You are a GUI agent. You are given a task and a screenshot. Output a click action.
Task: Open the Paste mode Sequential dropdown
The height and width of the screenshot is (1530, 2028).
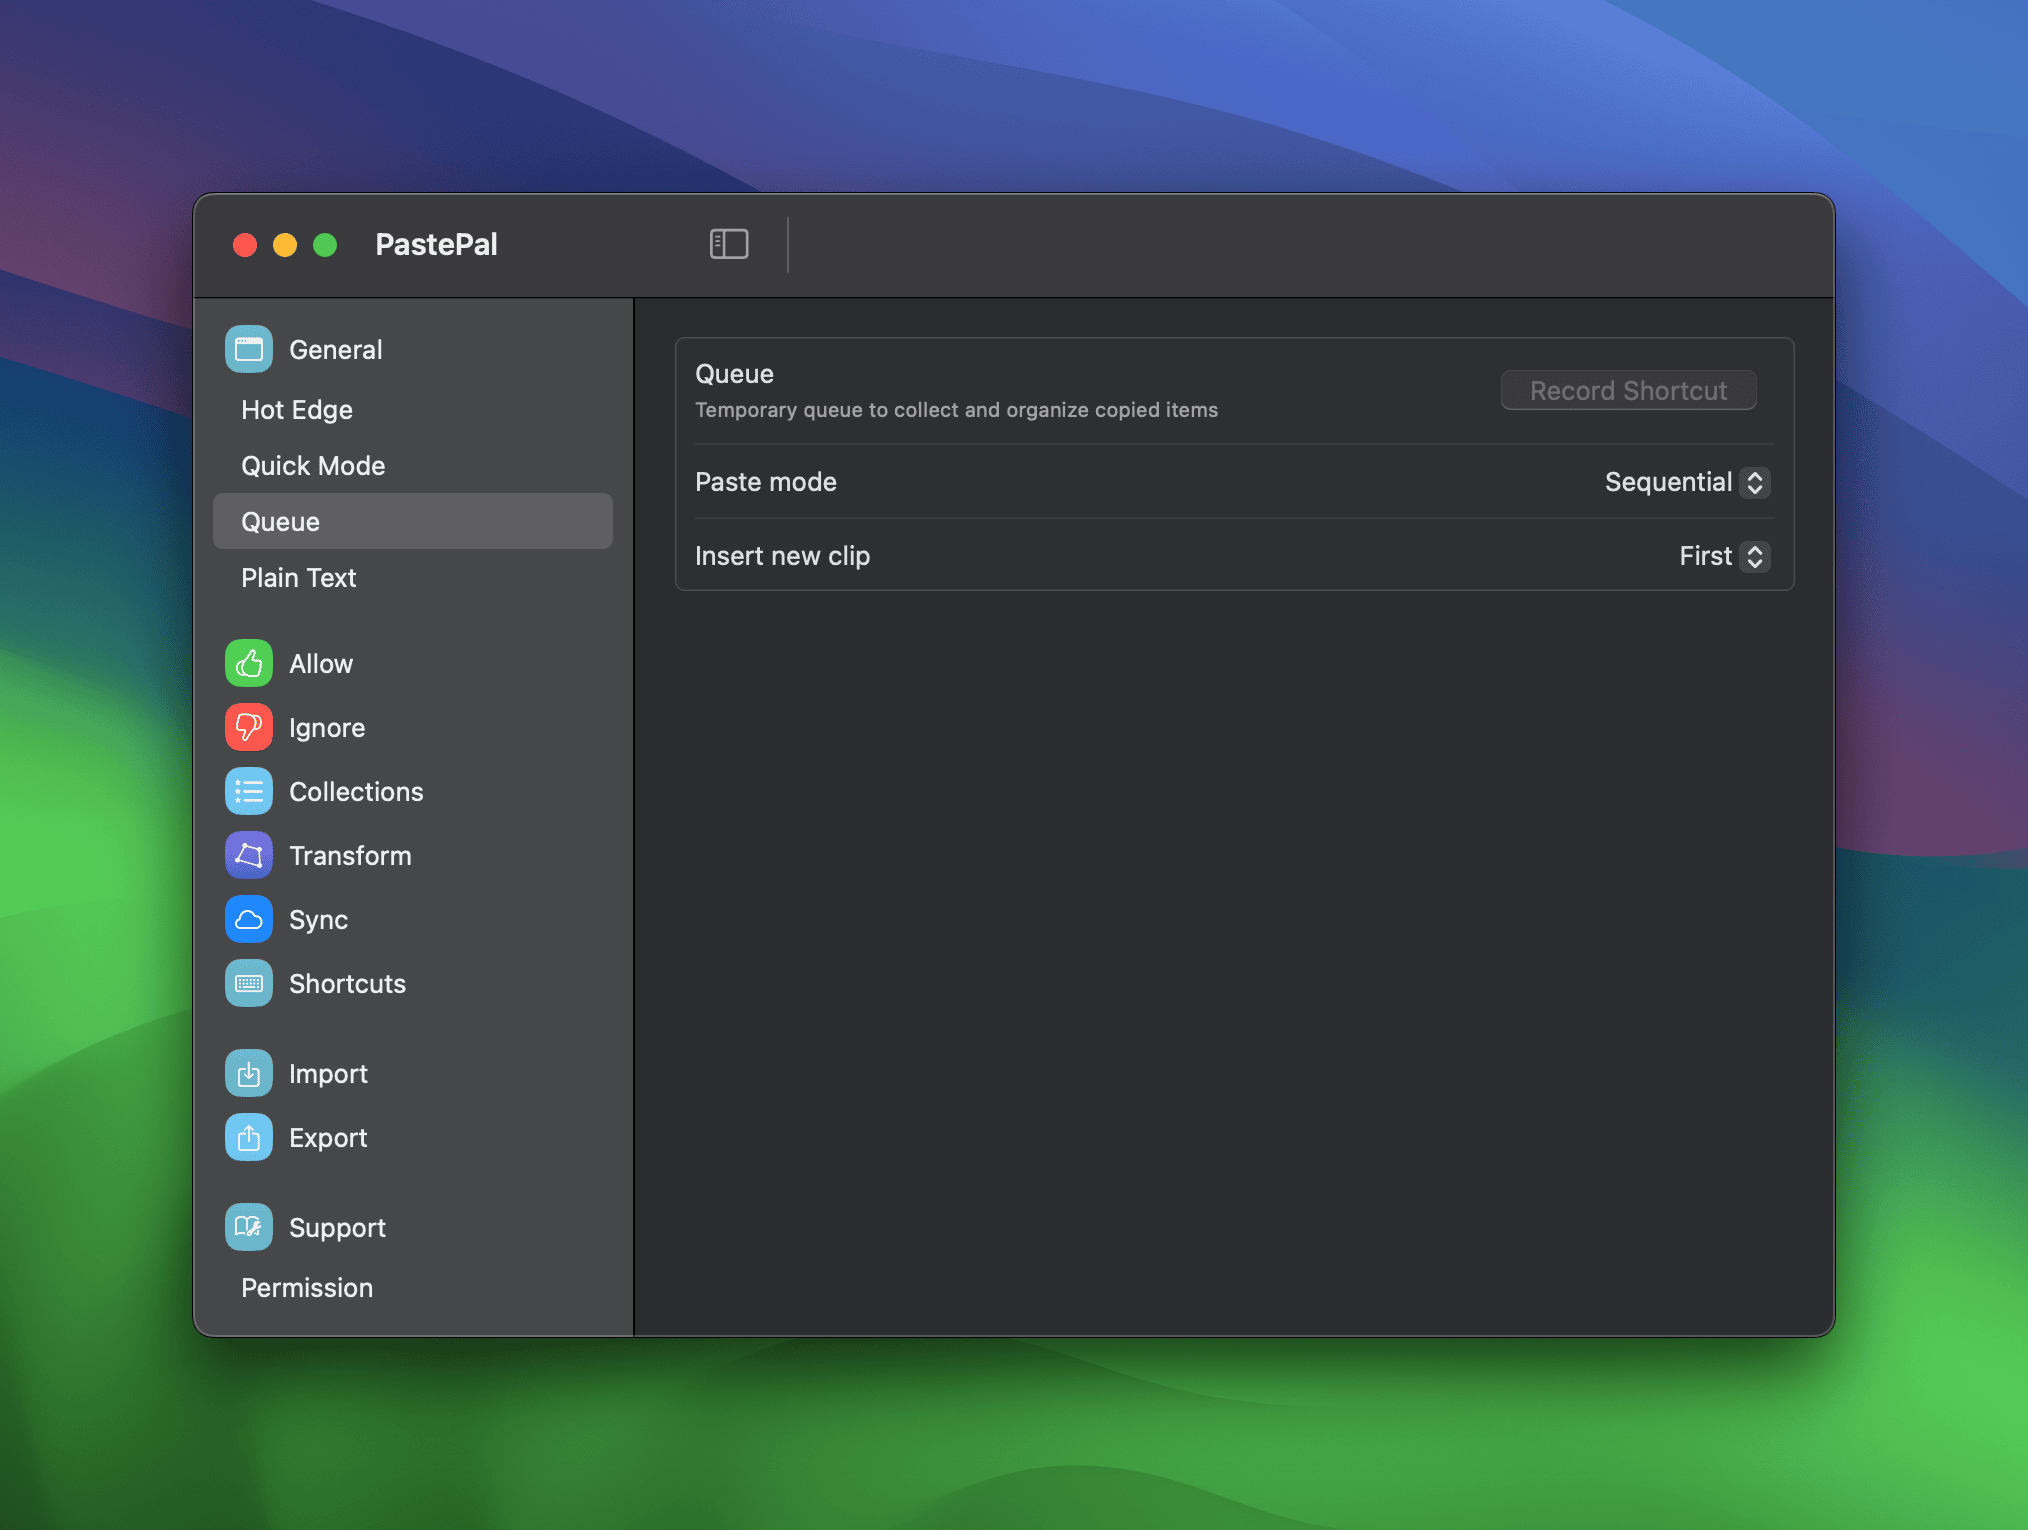coord(1687,482)
